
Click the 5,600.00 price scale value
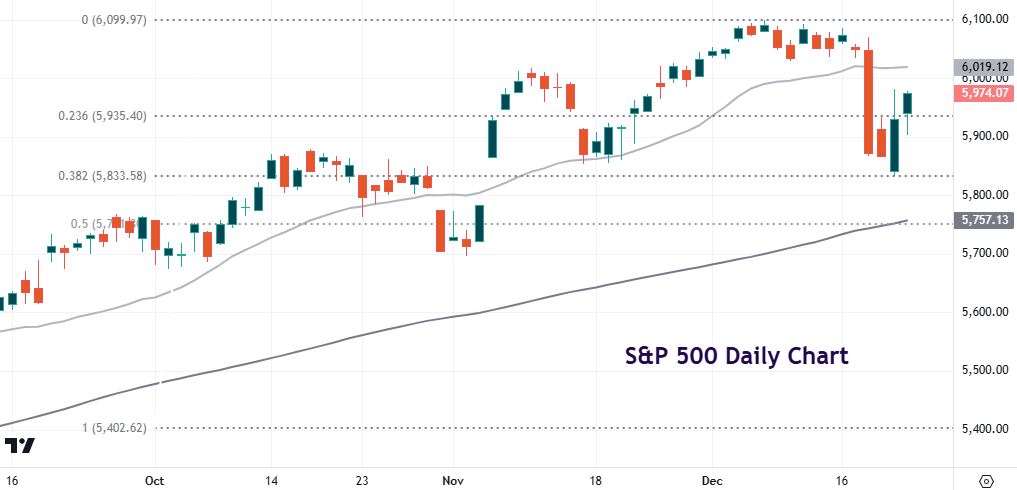pyautogui.click(x=981, y=312)
